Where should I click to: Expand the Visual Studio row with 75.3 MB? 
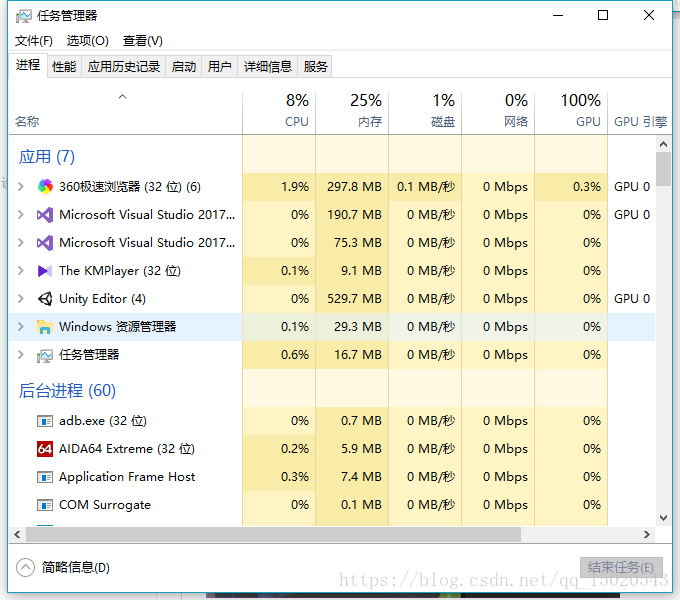20,243
